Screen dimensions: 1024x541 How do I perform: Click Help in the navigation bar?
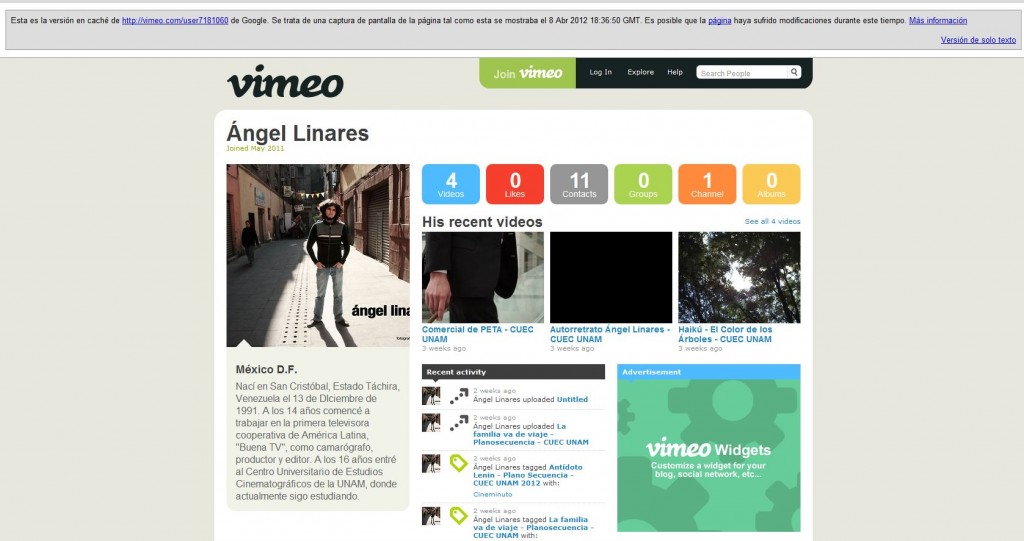point(675,72)
